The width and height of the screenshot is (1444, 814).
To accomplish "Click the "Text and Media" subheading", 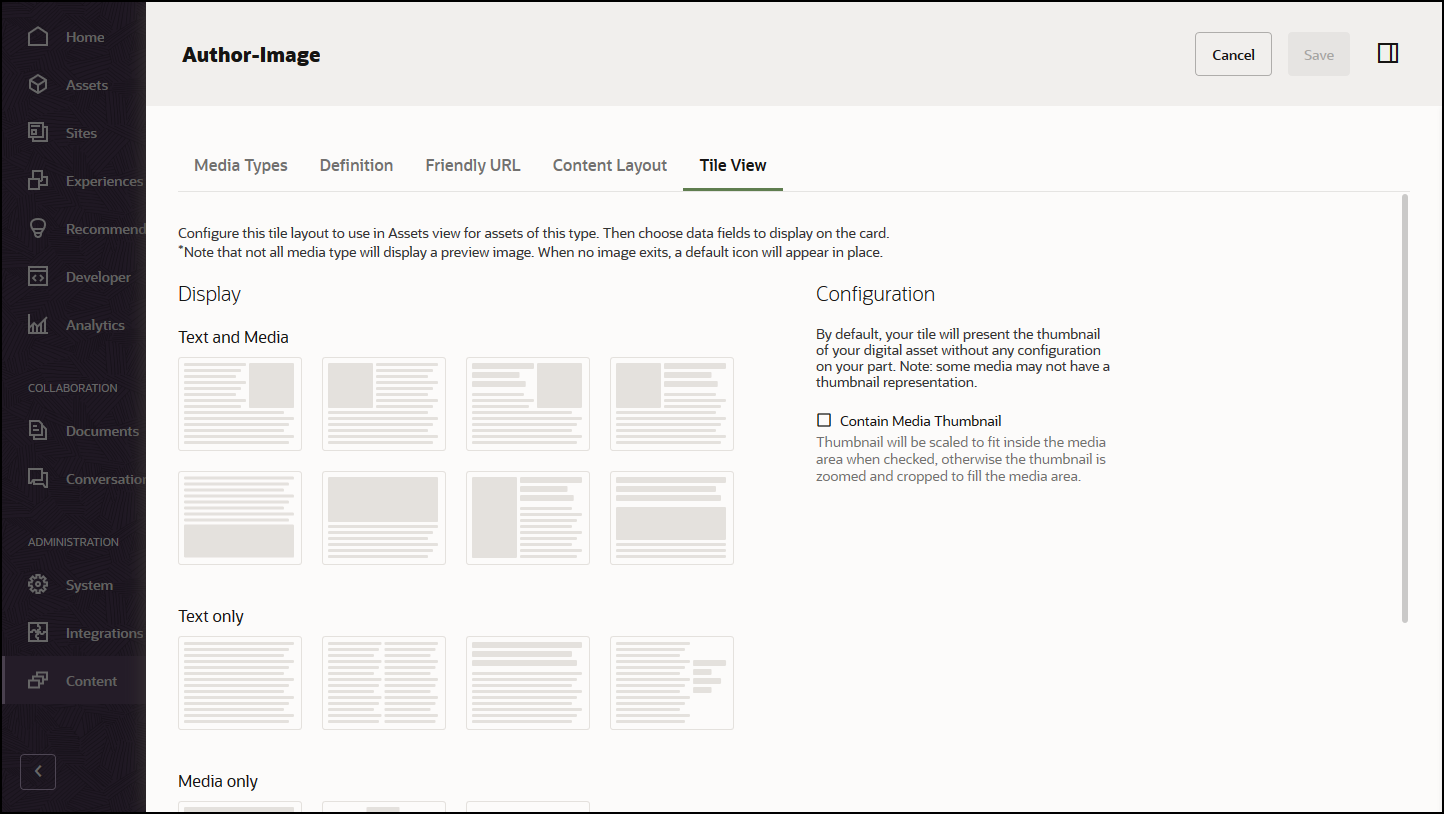I will [233, 338].
